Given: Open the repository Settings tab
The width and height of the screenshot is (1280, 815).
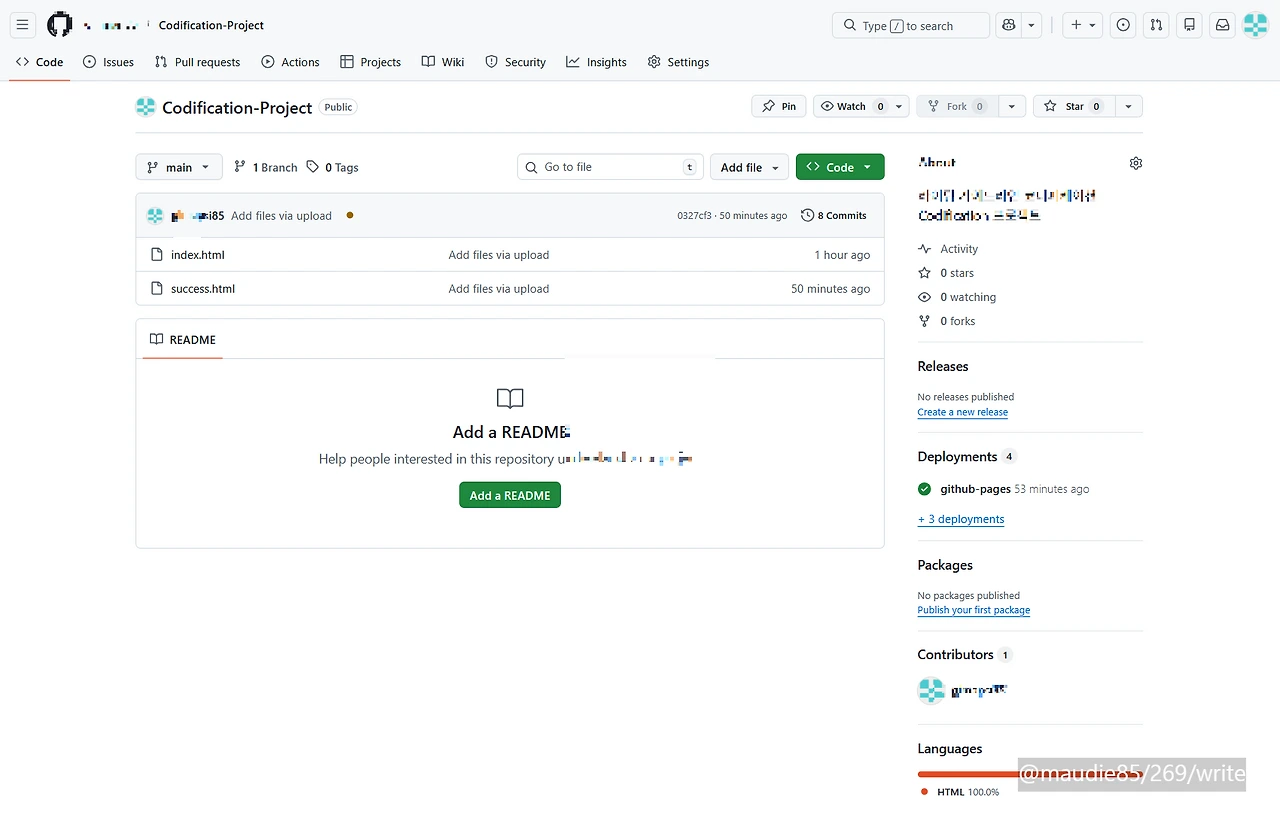Looking at the screenshot, I should click(x=678, y=62).
